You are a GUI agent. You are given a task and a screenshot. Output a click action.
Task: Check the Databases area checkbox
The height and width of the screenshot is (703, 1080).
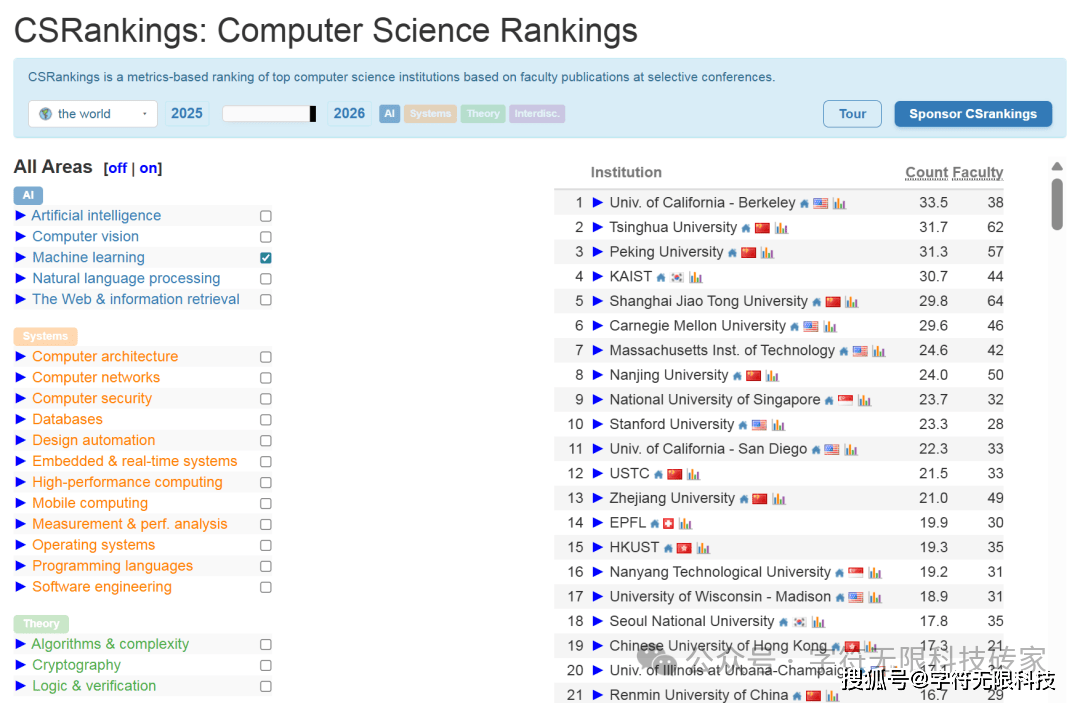pos(266,420)
